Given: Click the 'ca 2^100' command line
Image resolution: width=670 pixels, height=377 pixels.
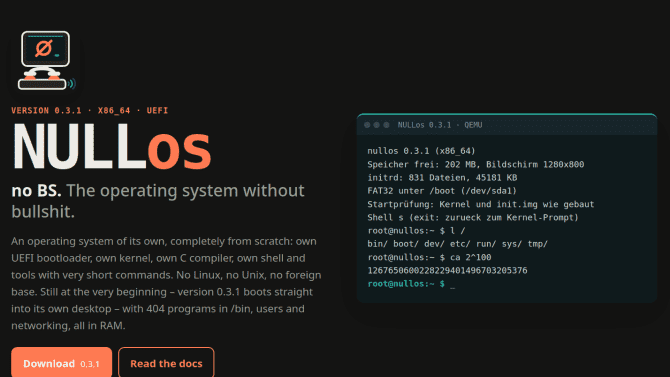Looking at the screenshot, I should [429, 257].
